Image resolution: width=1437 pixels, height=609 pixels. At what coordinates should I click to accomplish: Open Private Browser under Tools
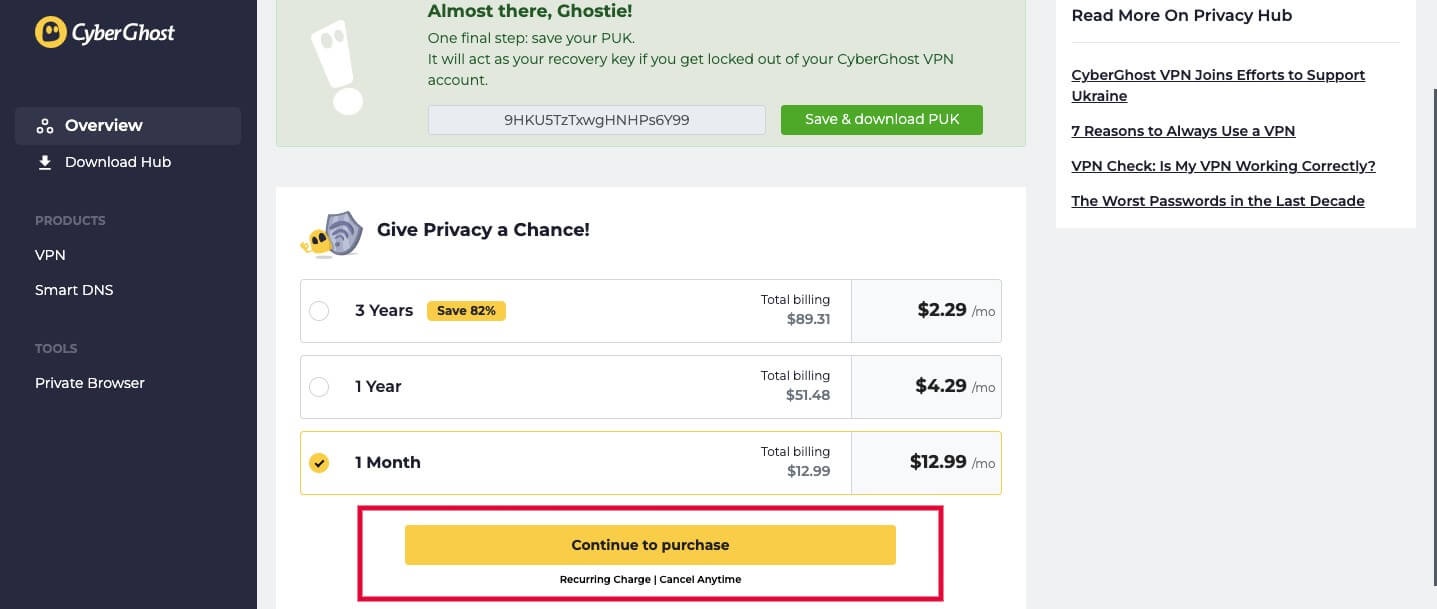[90, 383]
